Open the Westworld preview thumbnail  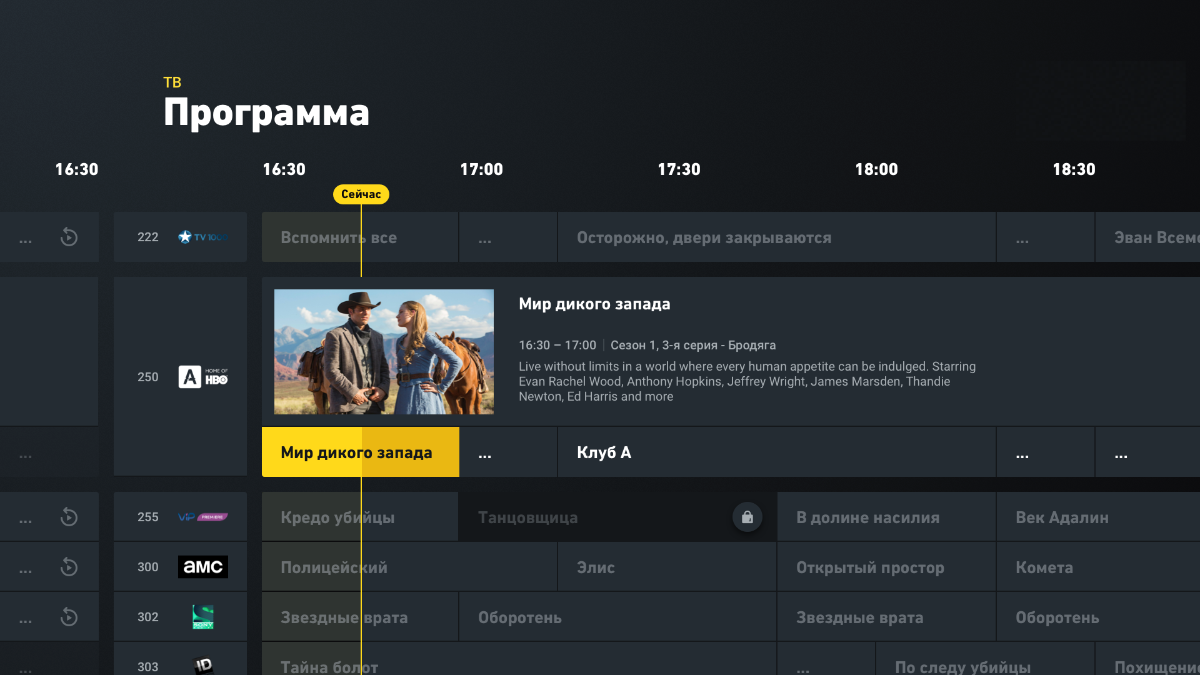384,352
